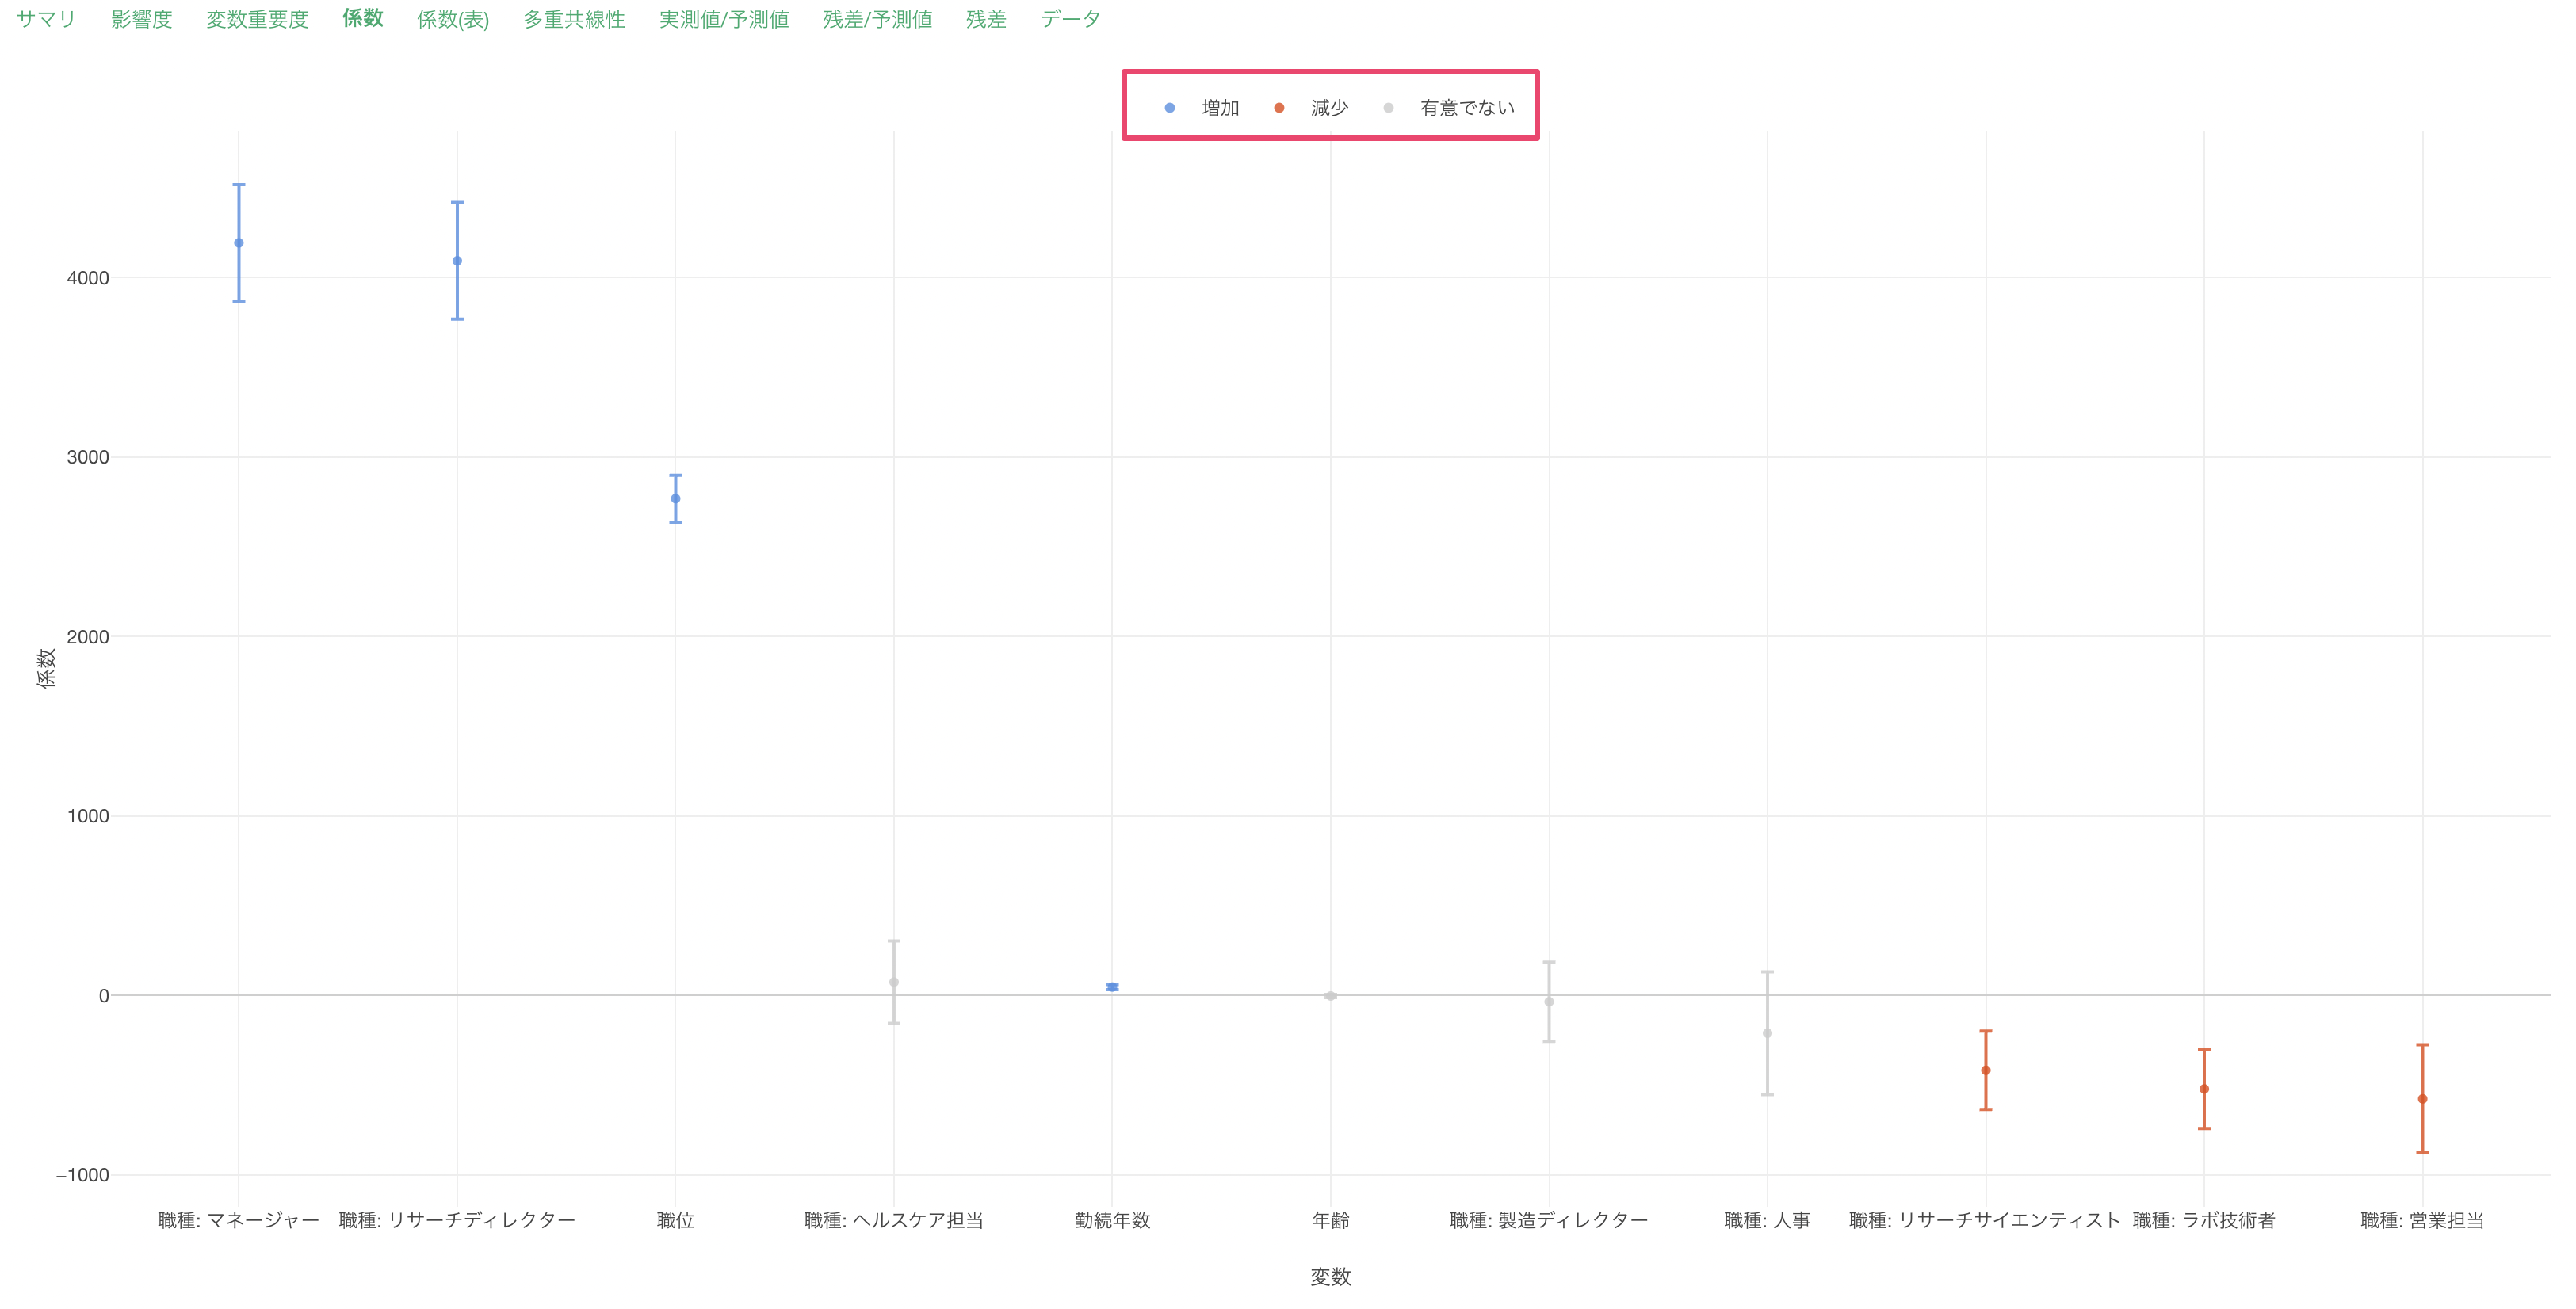
Task: Select the 係数 tab
Action: 363,18
